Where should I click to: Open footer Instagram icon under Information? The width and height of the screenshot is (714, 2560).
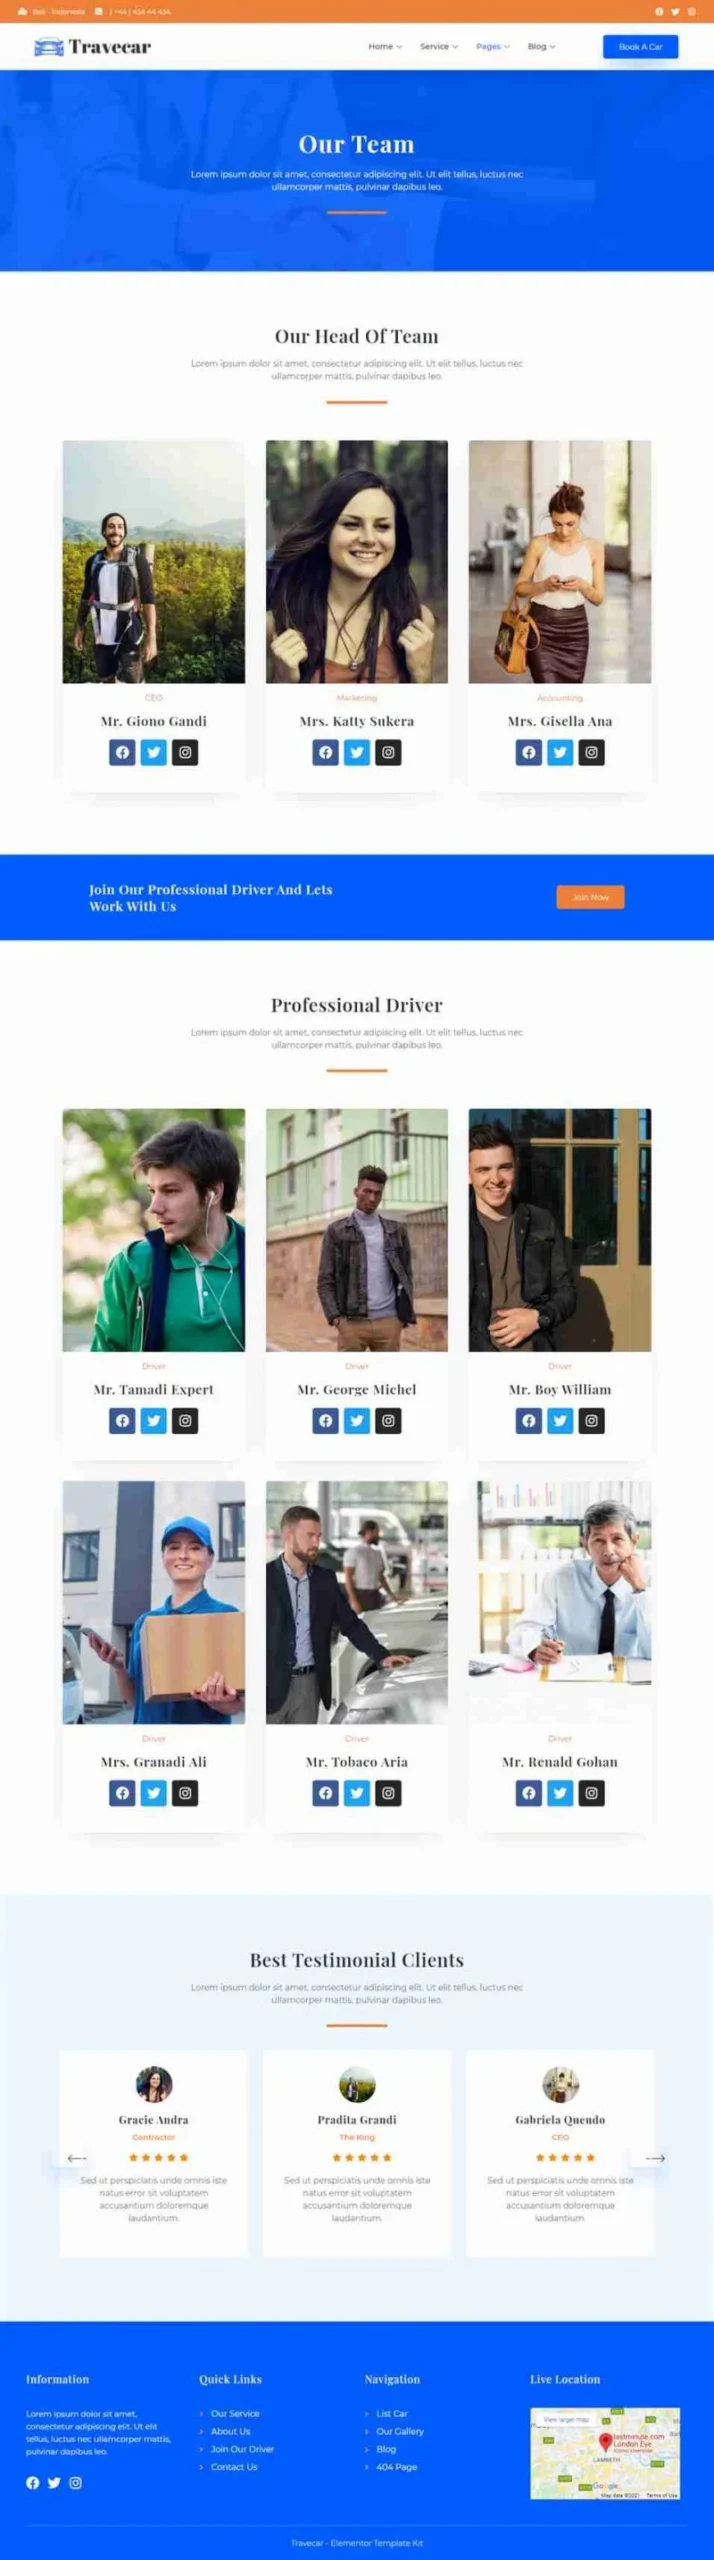point(75,2482)
